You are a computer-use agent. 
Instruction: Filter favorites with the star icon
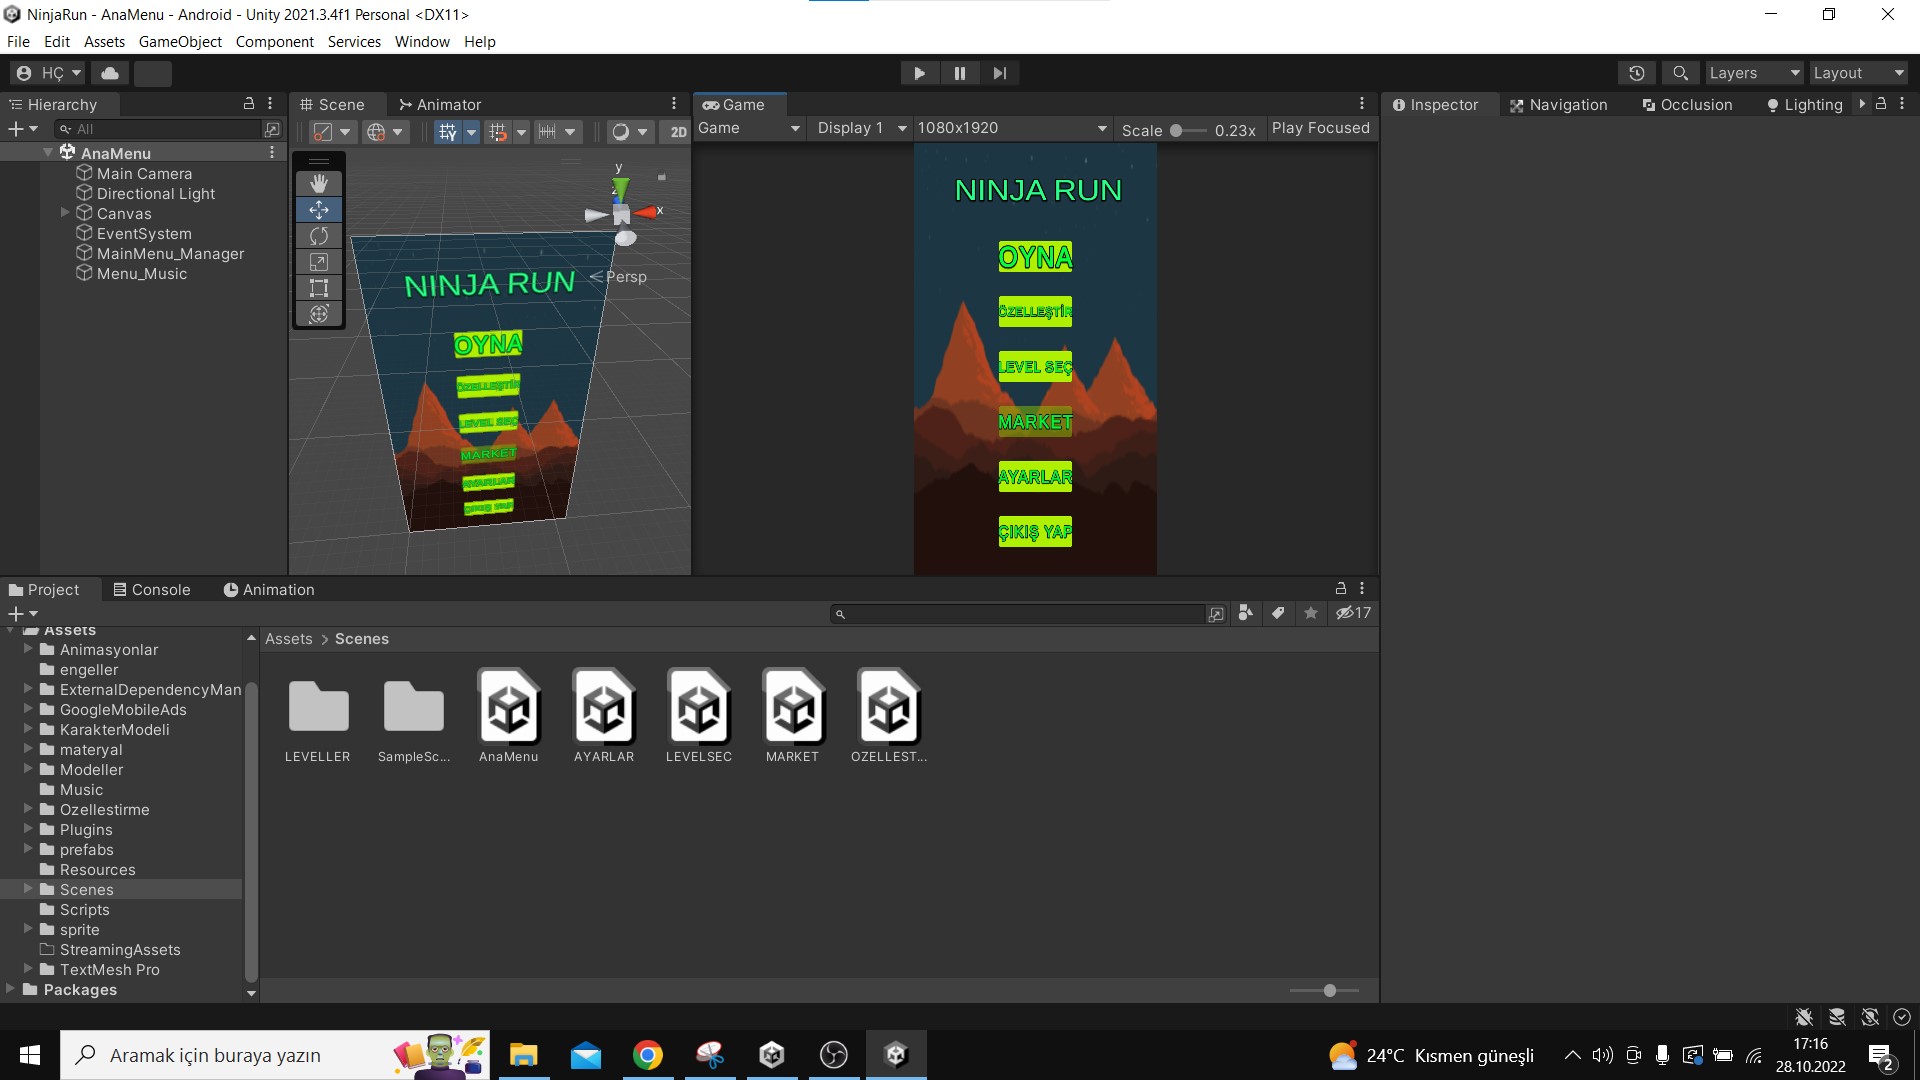(1311, 613)
